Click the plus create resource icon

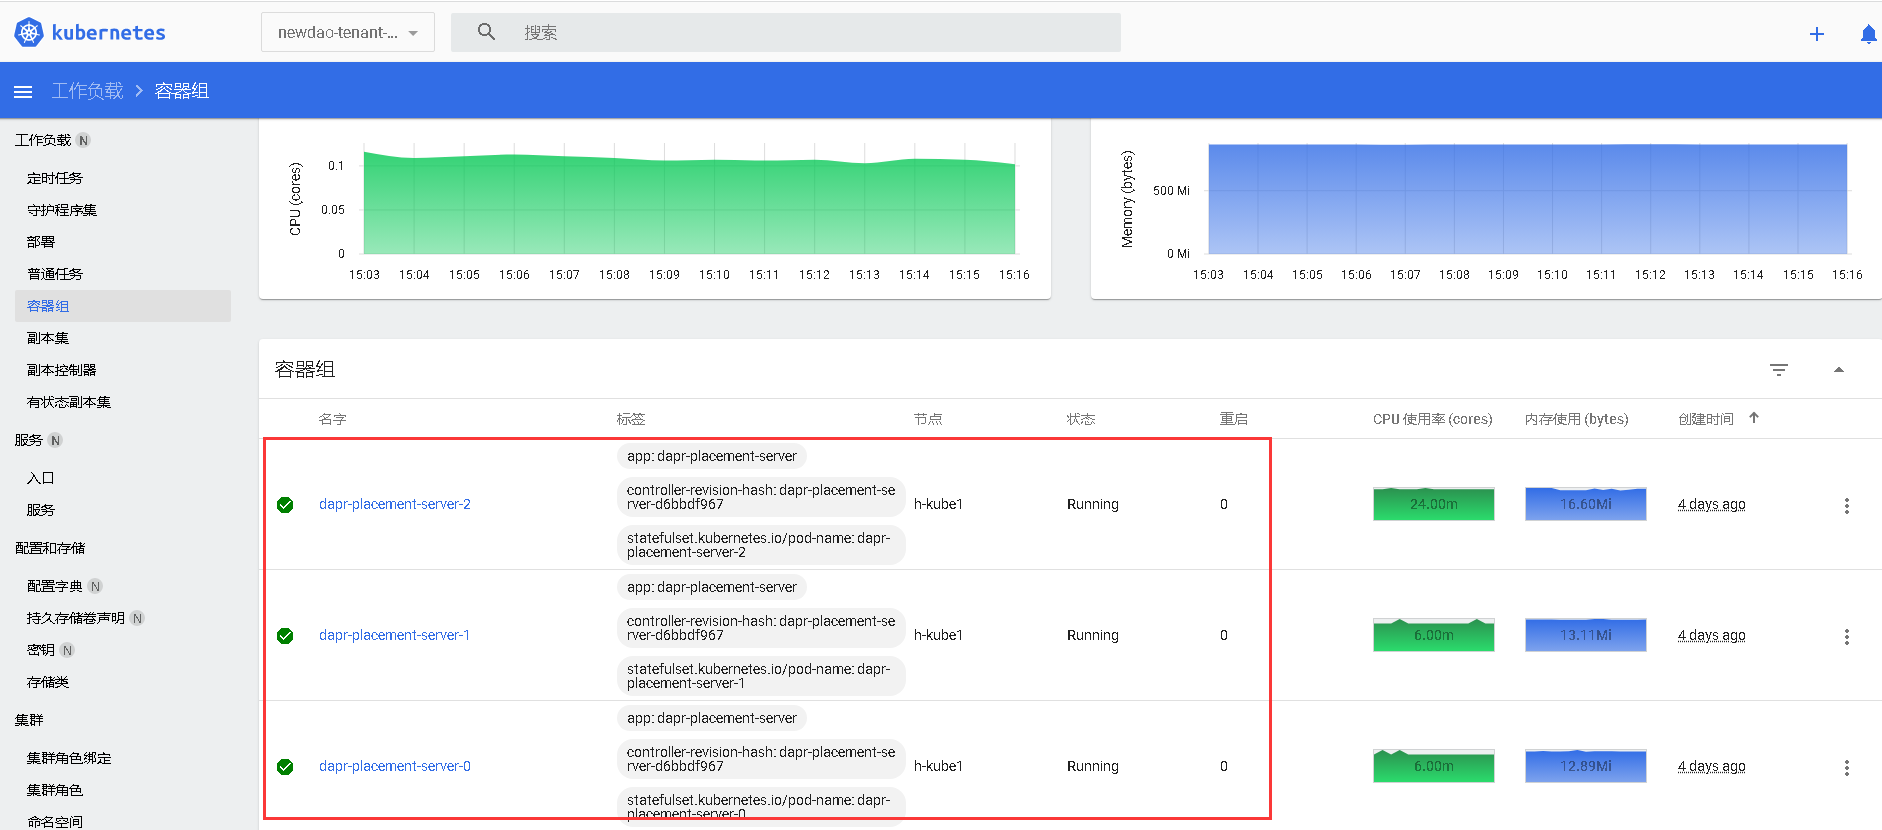pos(1817,34)
